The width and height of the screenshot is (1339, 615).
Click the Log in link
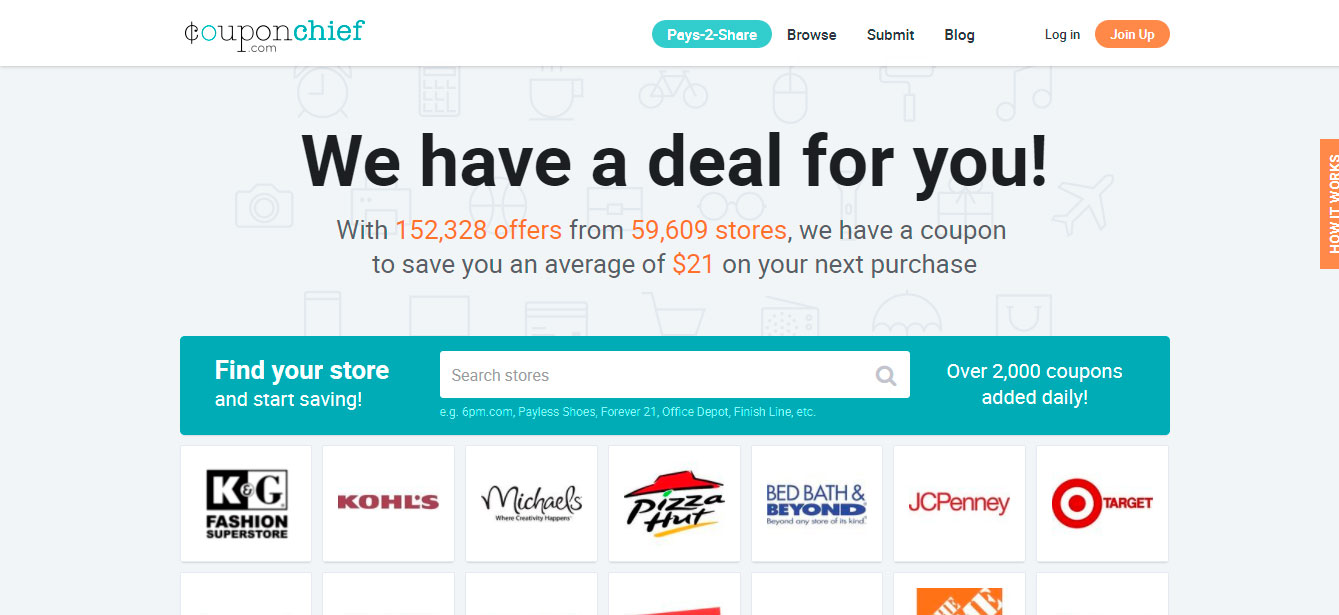tap(1062, 35)
